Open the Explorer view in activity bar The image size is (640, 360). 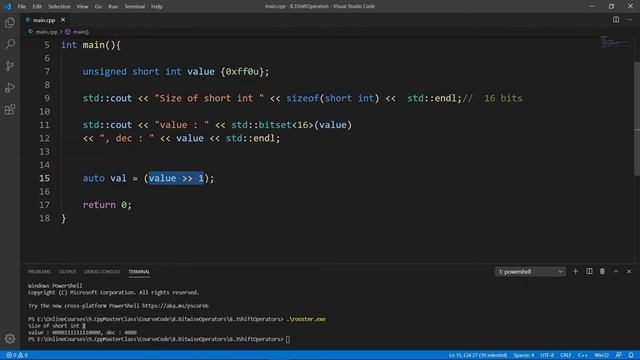pyautogui.click(x=10, y=22)
